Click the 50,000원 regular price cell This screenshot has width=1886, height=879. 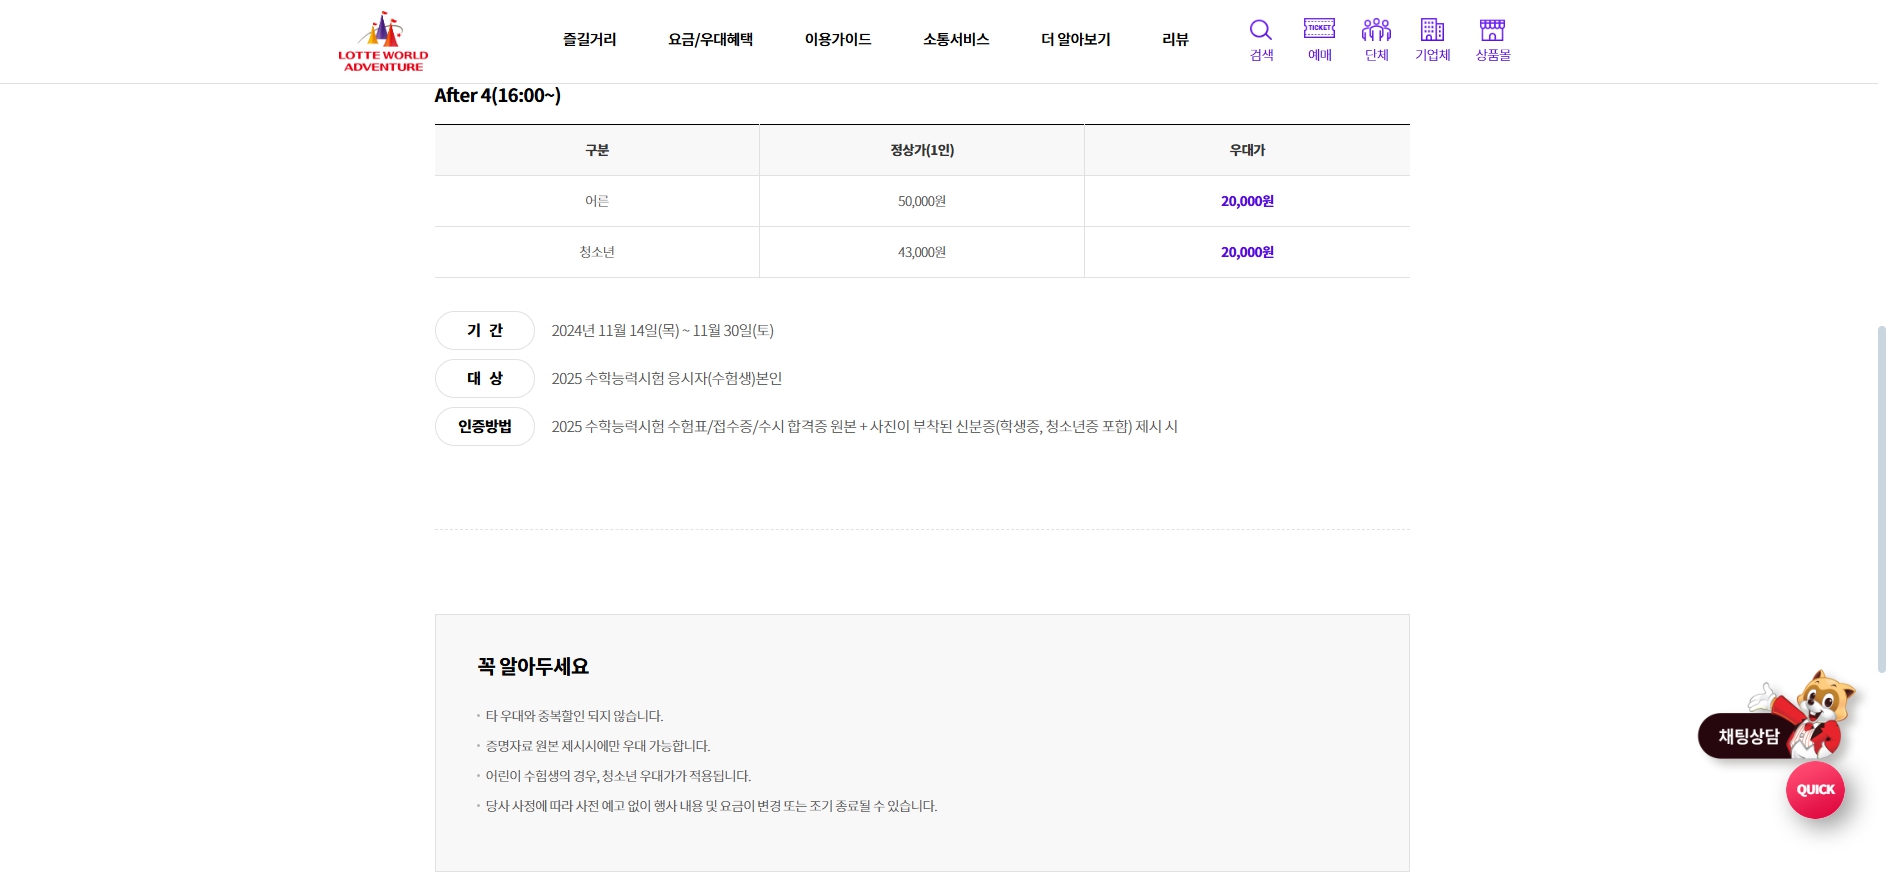click(922, 201)
